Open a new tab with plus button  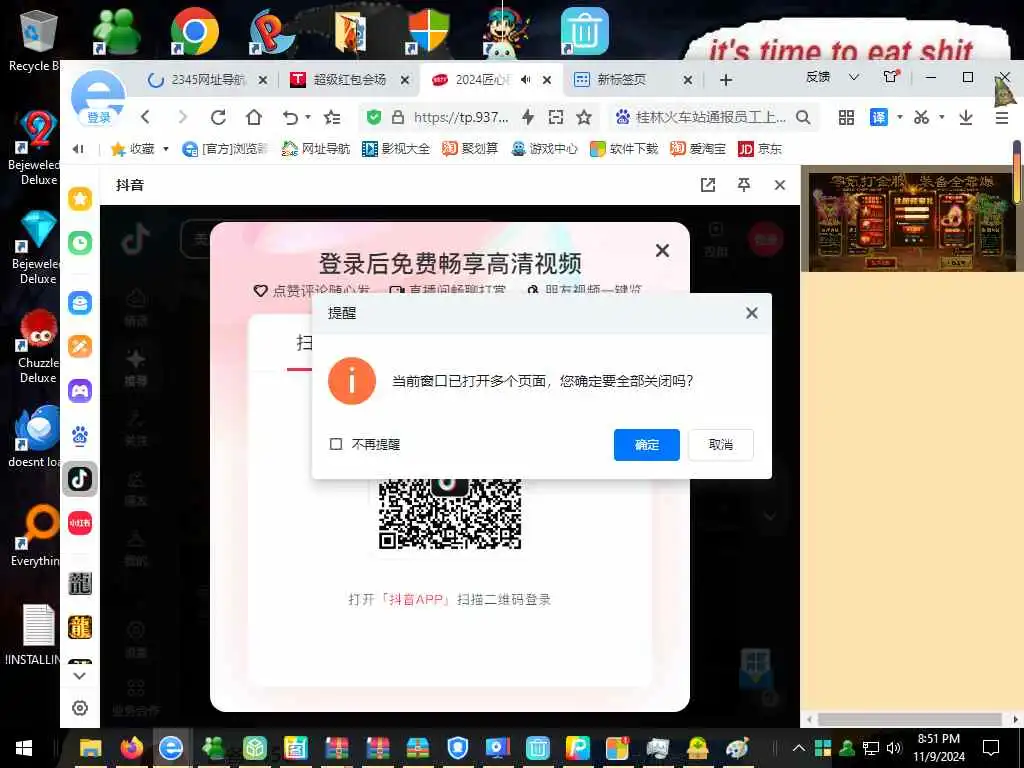click(x=726, y=80)
